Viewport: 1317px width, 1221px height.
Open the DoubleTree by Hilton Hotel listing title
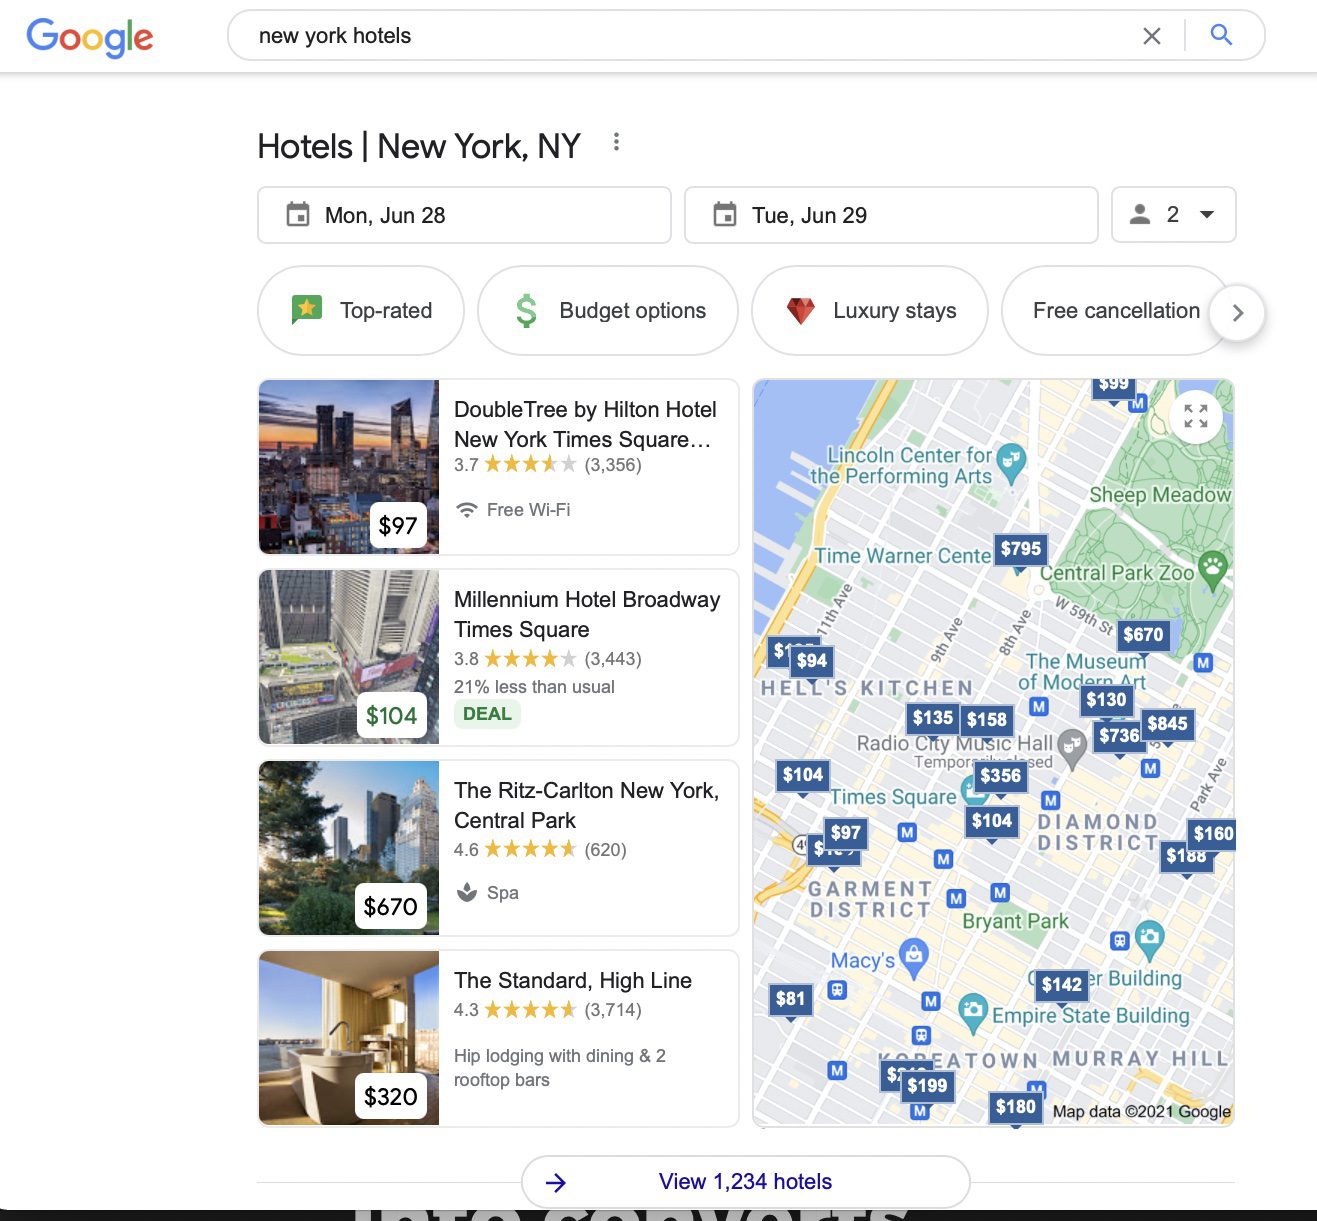pos(585,424)
